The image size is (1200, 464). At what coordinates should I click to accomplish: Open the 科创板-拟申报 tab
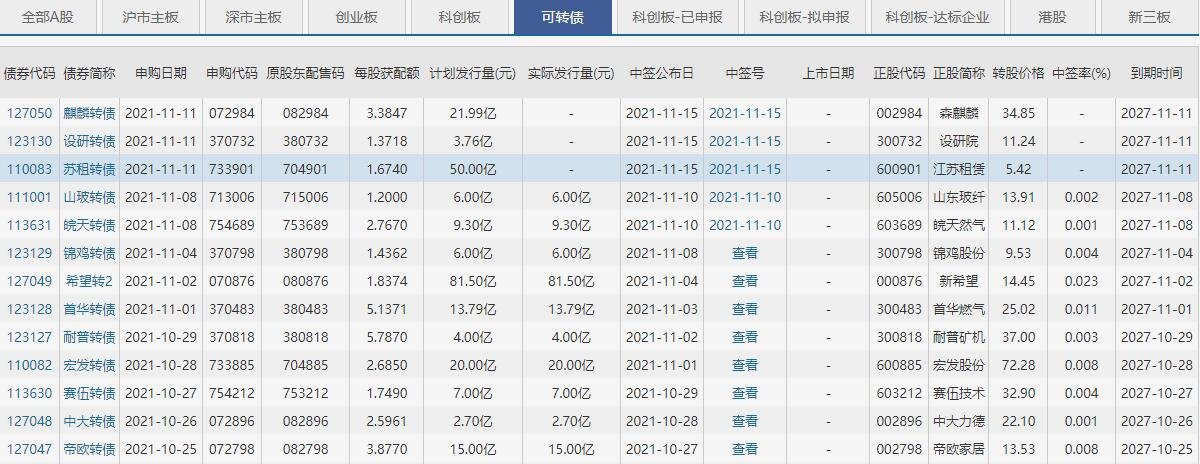(804, 18)
